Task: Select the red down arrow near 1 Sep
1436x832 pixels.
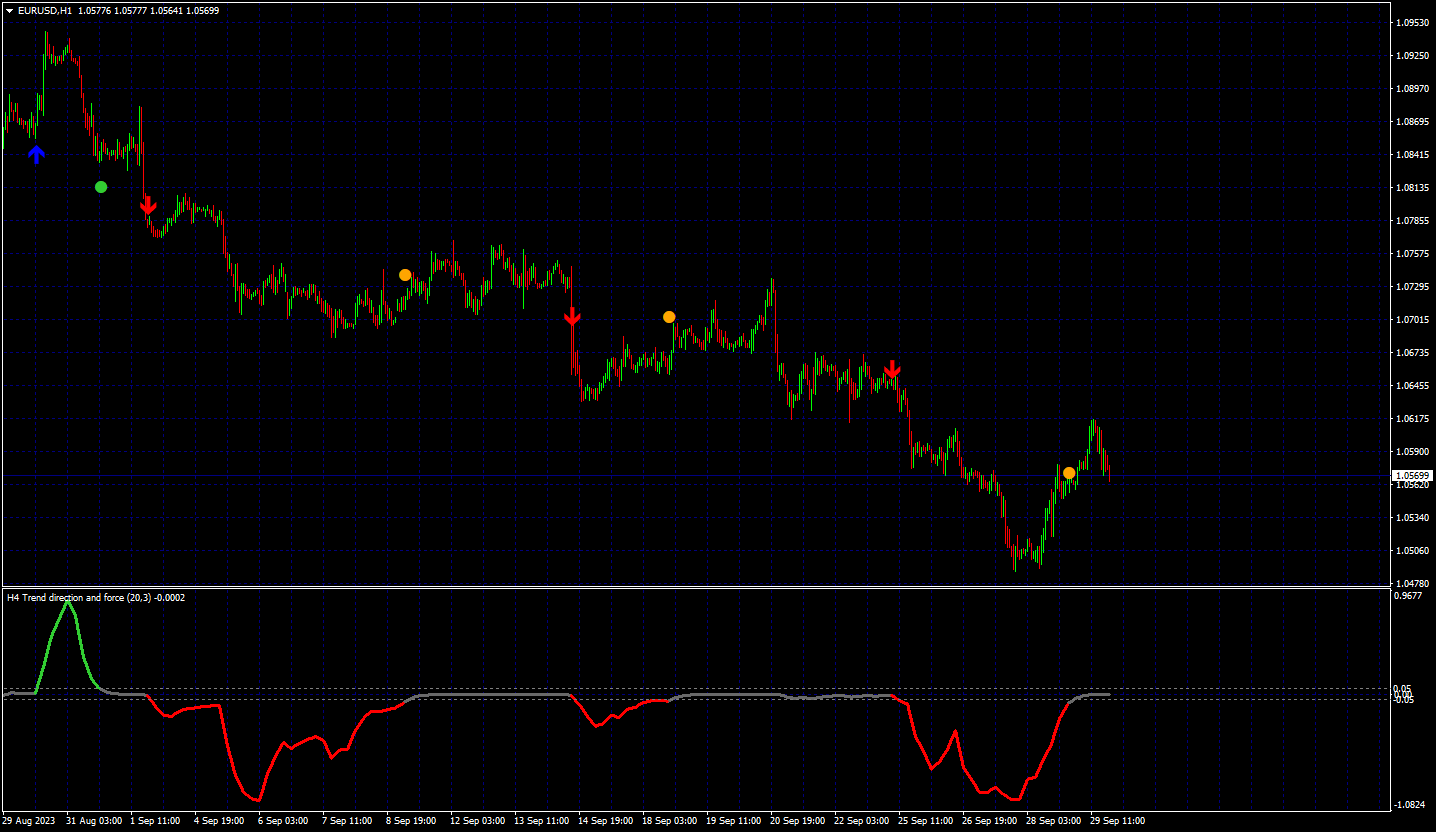Action: (148, 205)
